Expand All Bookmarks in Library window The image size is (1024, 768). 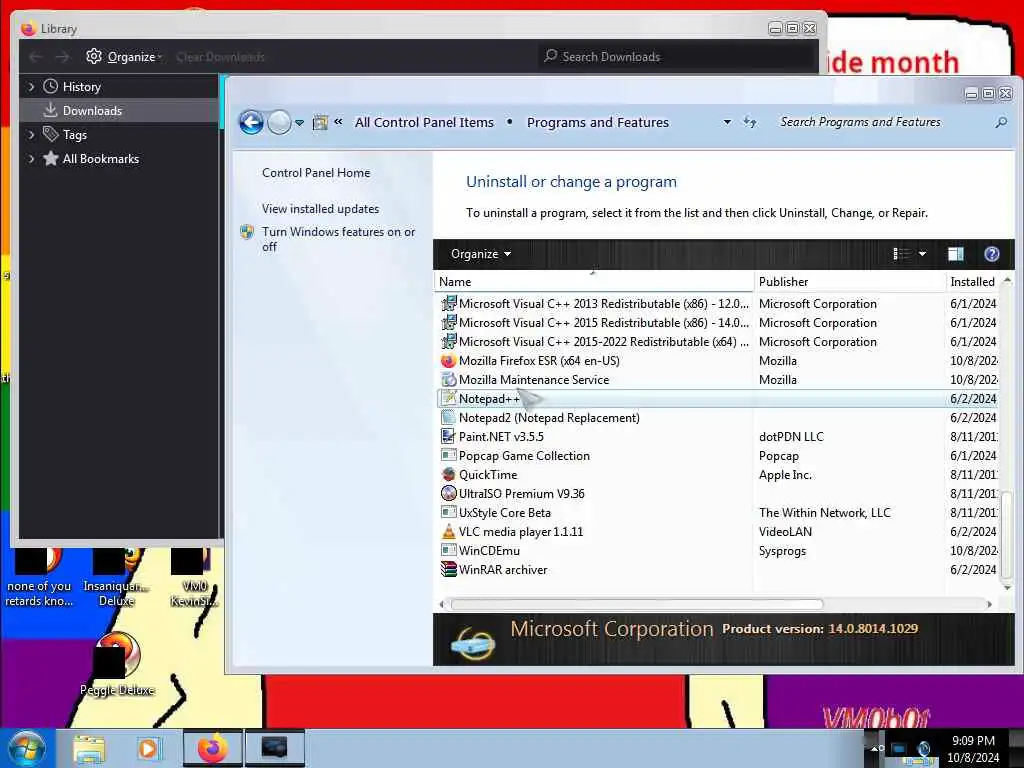(x=31, y=159)
